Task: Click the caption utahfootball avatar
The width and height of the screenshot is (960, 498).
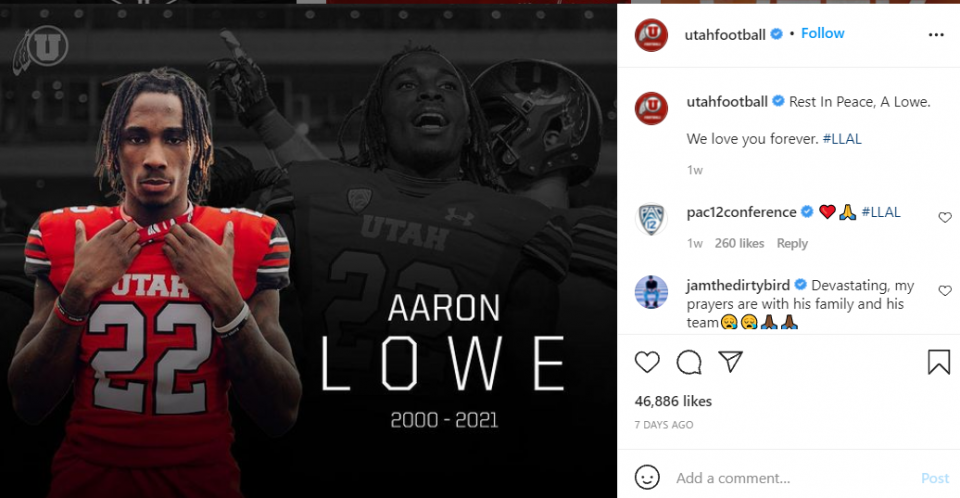Action: [x=651, y=108]
